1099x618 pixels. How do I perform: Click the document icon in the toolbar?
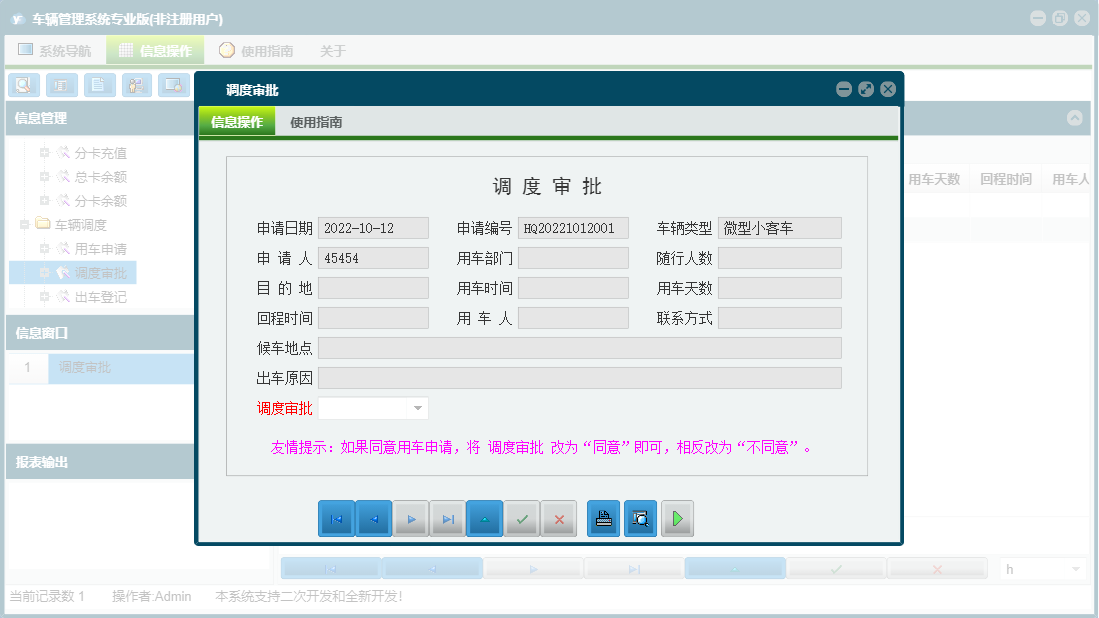coord(98,85)
